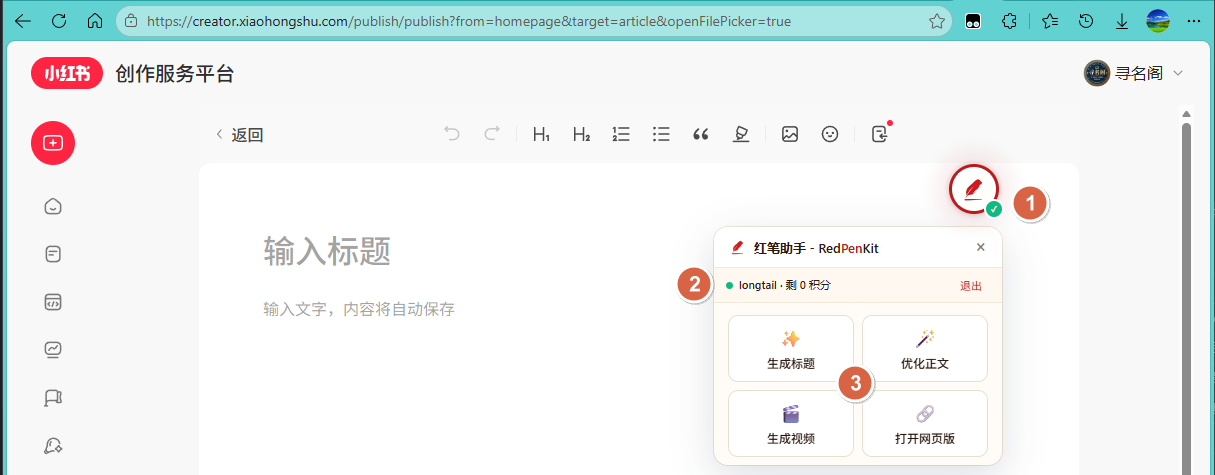Open the notes list sidebar icon

point(53,255)
